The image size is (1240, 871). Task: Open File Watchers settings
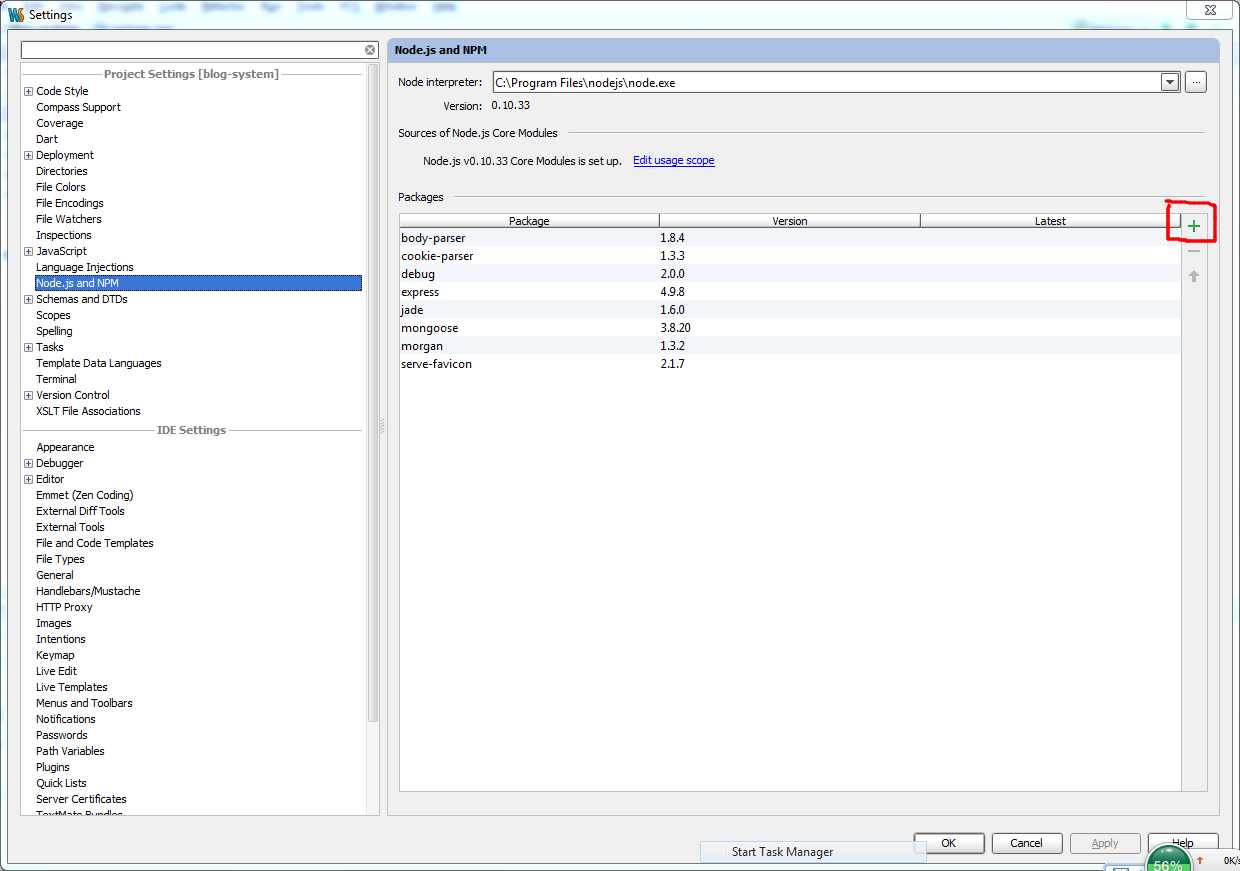pyautogui.click(x=69, y=219)
